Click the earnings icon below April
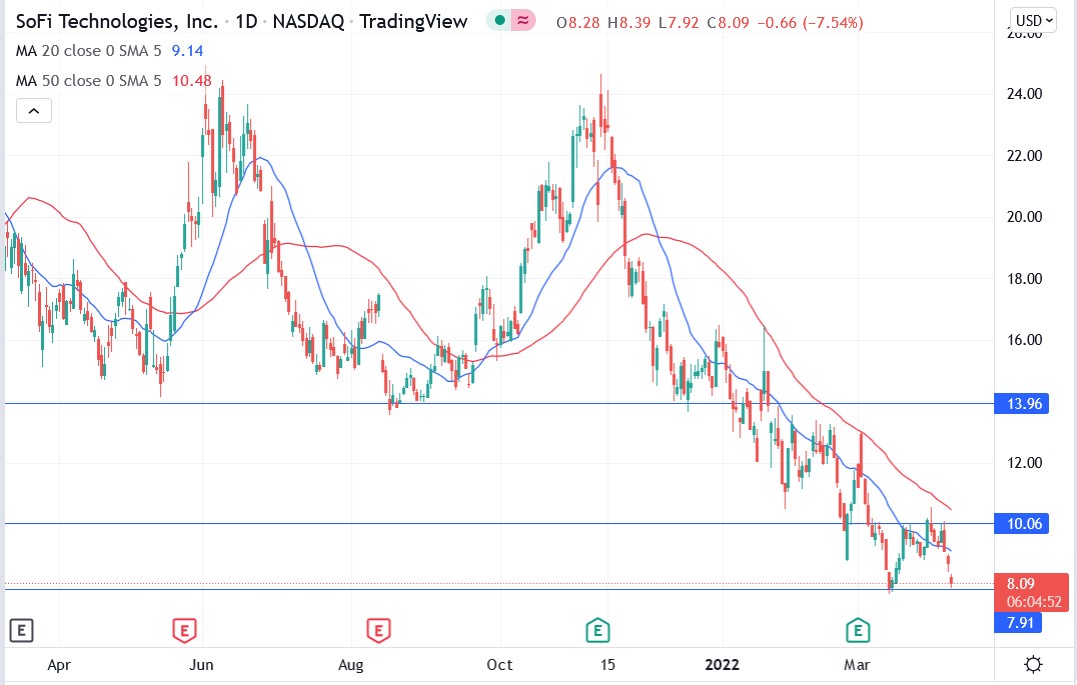 click(x=21, y=630)
